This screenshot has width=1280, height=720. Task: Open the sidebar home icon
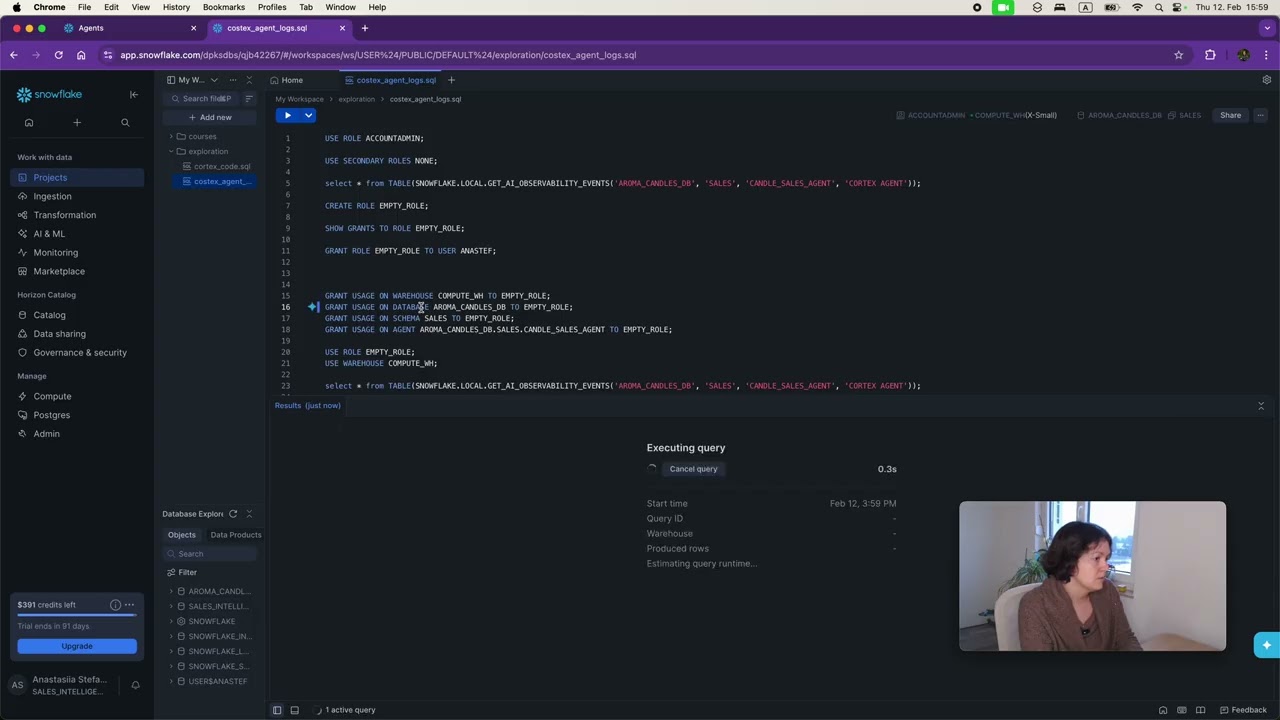point(29,122)
